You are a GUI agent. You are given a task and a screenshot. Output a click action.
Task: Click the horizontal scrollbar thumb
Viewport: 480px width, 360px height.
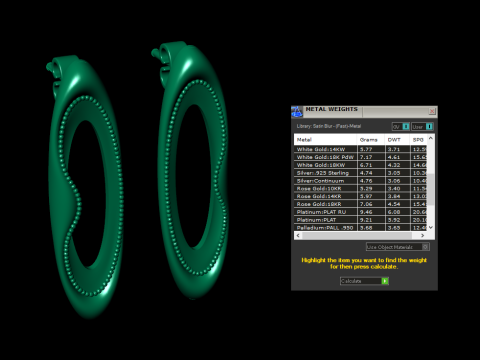[x=357, y=236]
